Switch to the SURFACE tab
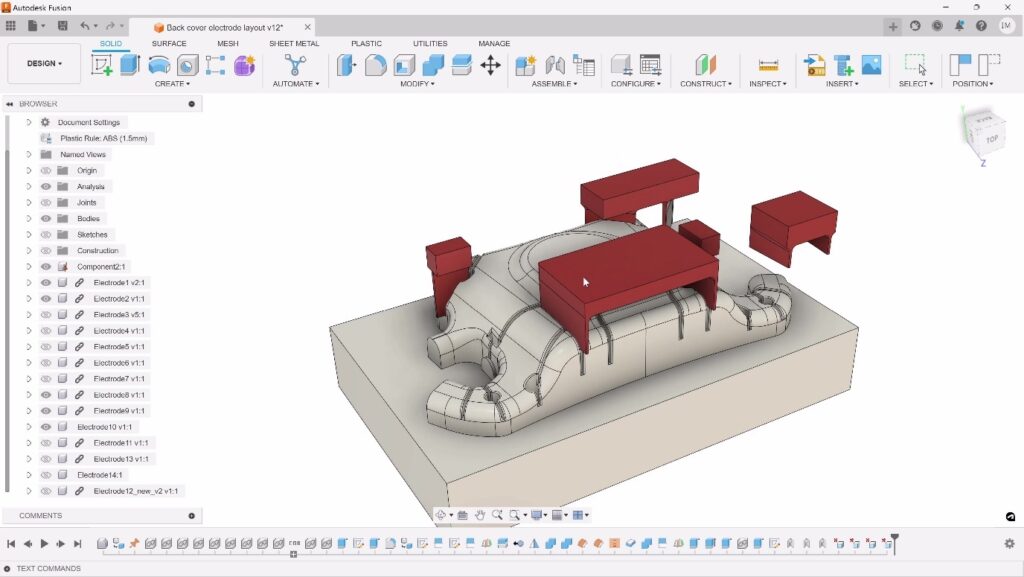 click(169, 44)
